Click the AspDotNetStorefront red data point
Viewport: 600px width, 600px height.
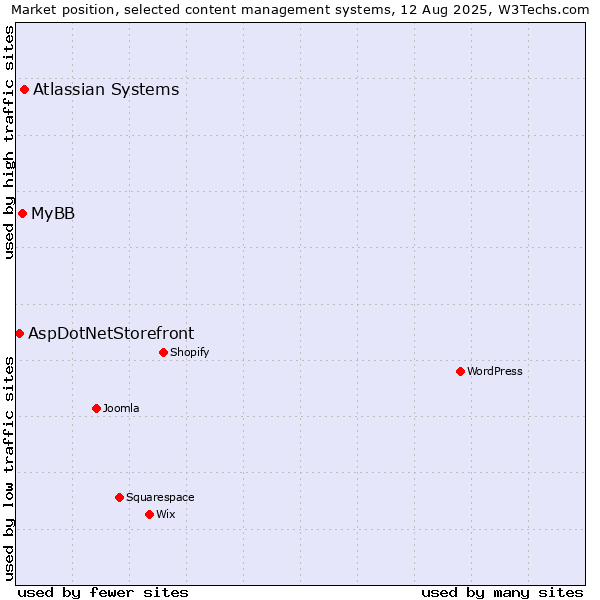[20, 334]
